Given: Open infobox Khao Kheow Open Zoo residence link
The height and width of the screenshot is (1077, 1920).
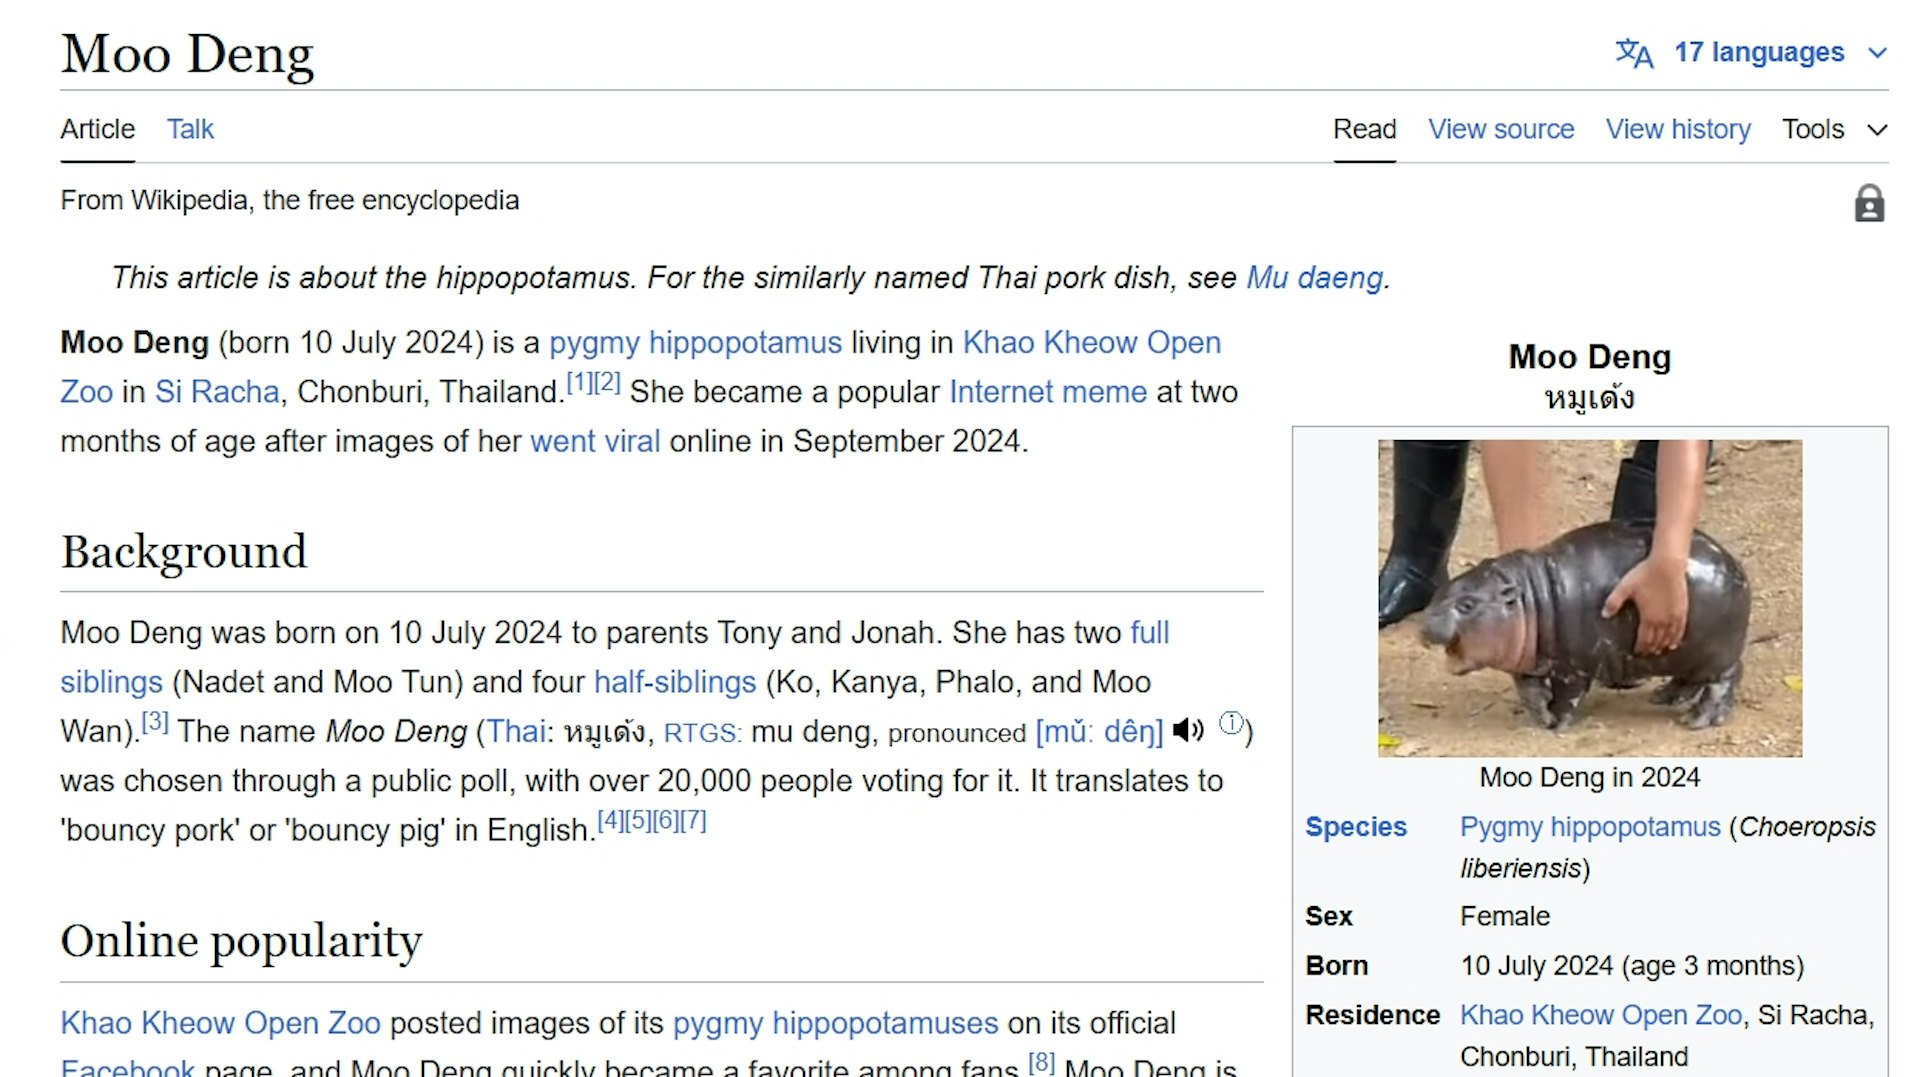Looking at the screenshot, I should [x=1601, y=1015].
